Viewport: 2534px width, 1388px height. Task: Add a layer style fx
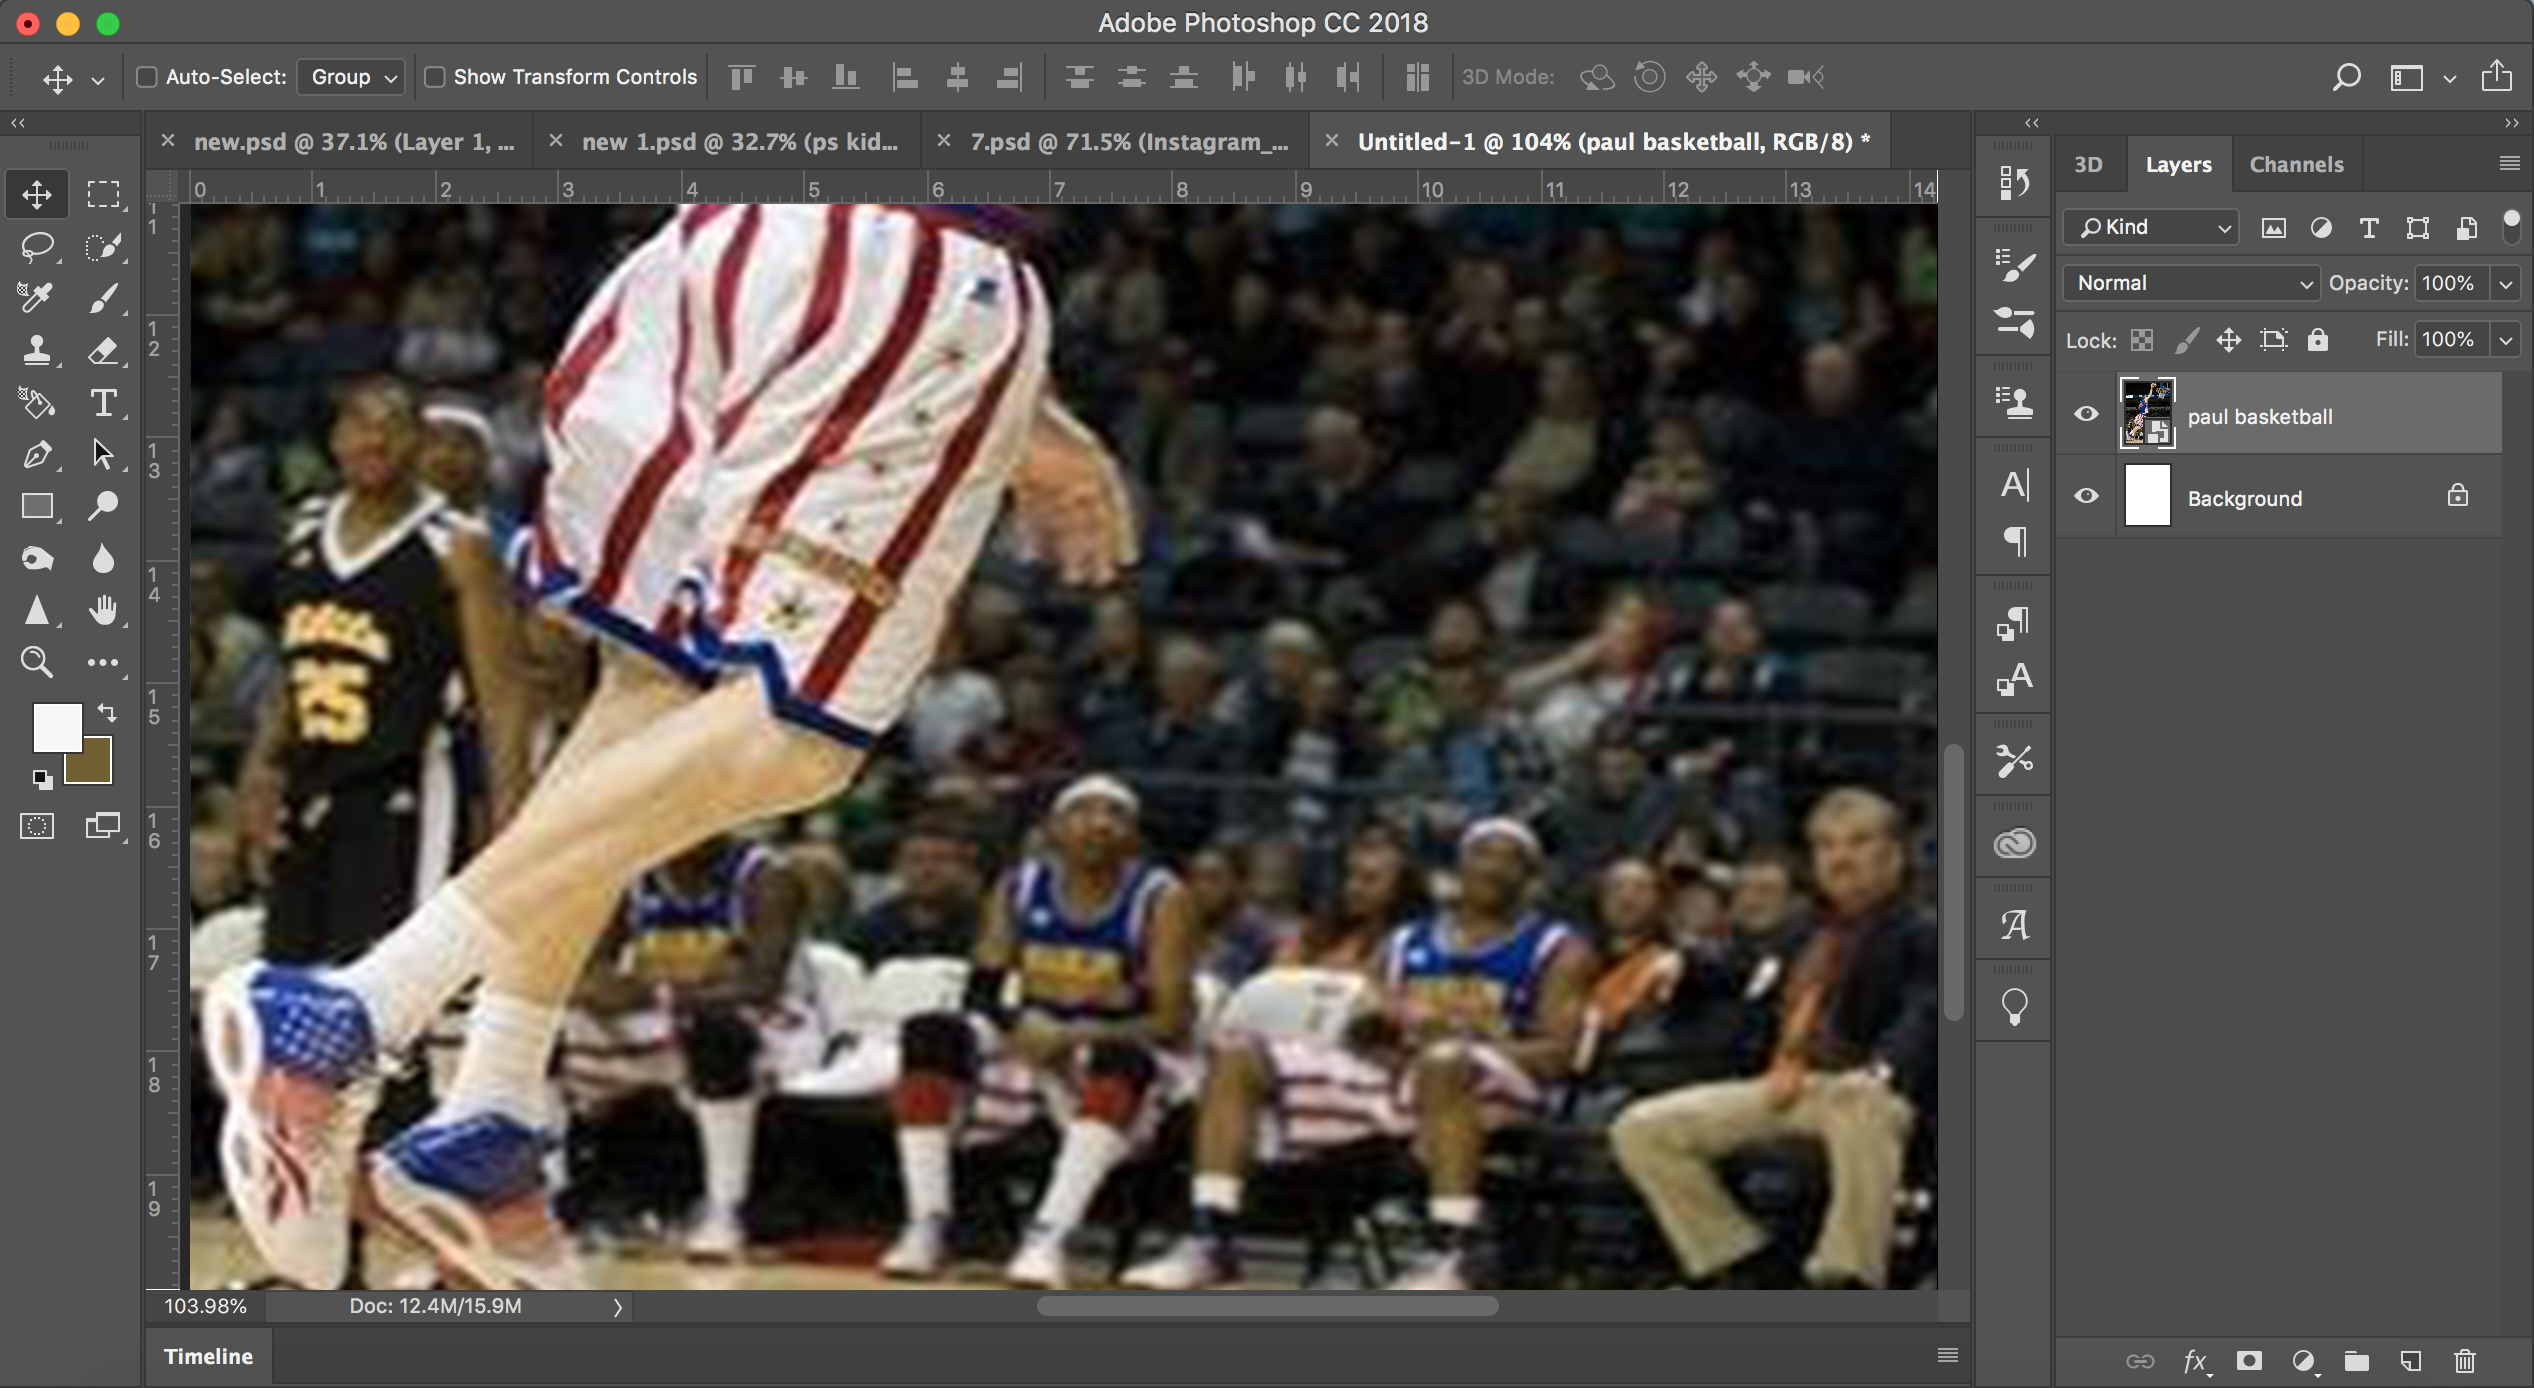2195,1361
